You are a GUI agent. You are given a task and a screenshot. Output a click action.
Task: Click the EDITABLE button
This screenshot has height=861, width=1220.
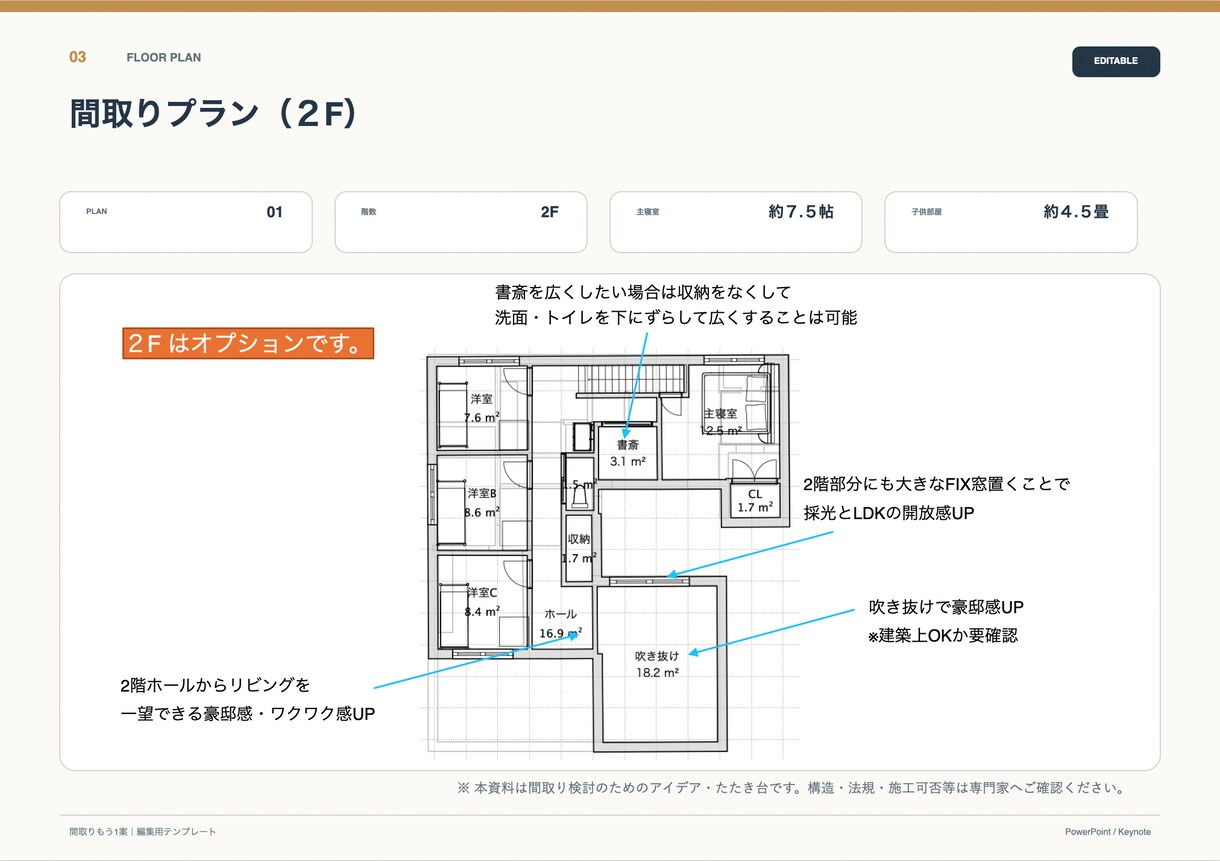1116,61
